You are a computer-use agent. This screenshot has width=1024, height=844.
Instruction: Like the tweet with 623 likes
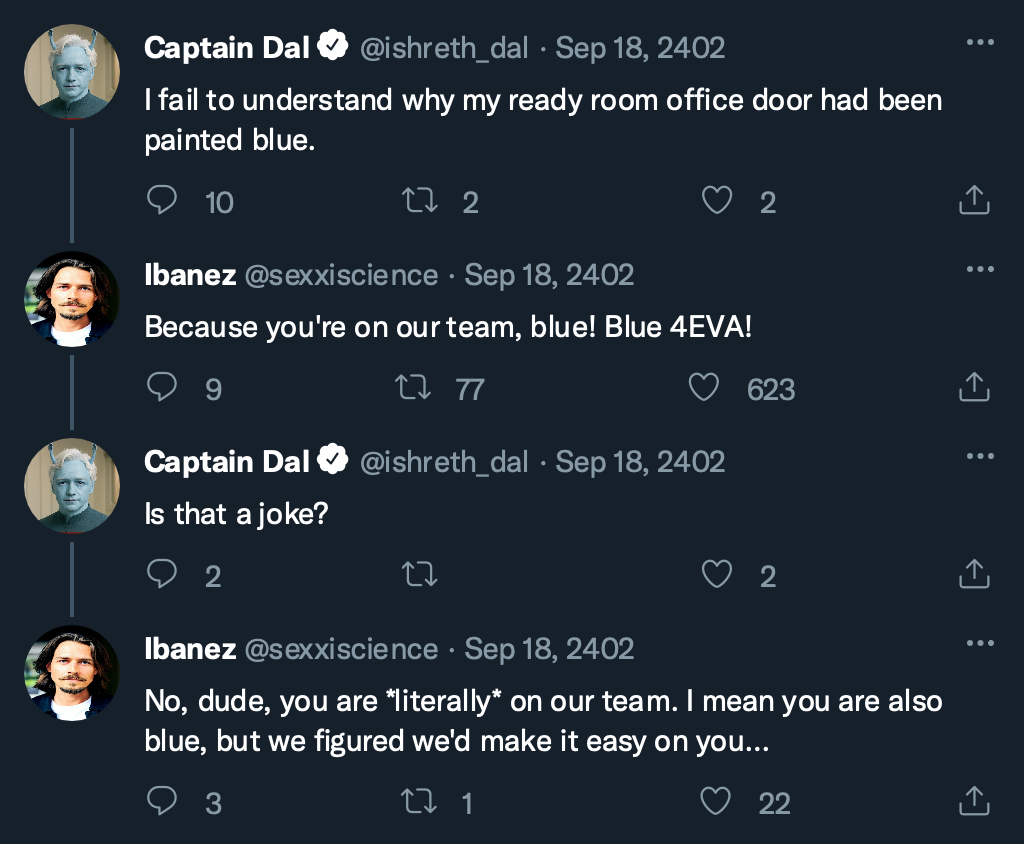[704, 387]
